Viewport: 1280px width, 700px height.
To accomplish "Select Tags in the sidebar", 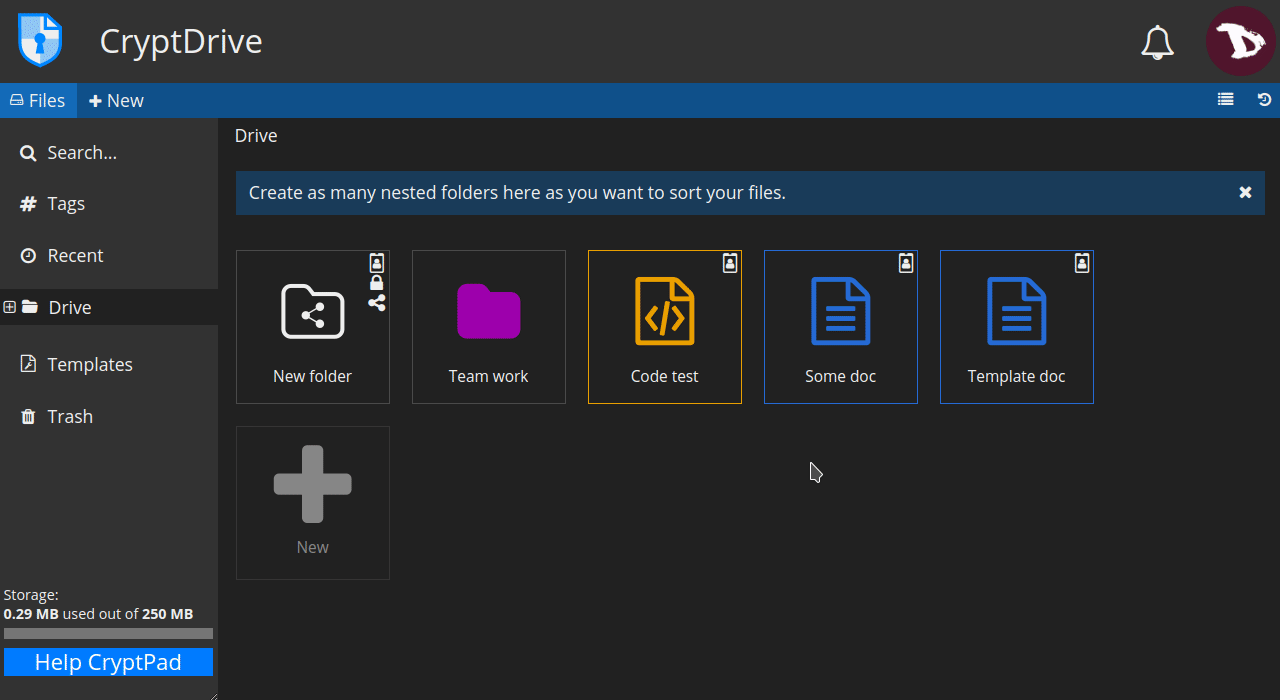I will (x=66, y=204).
